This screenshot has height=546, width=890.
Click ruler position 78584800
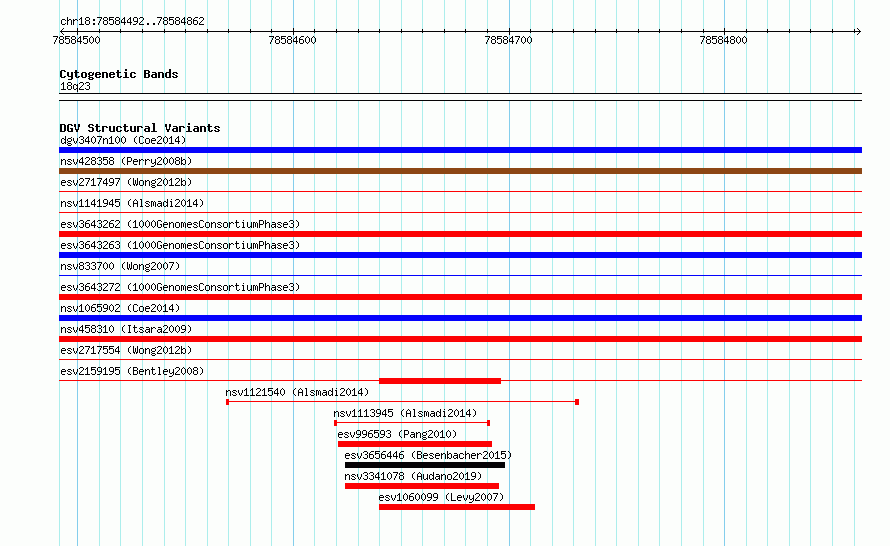click(723, 40)
